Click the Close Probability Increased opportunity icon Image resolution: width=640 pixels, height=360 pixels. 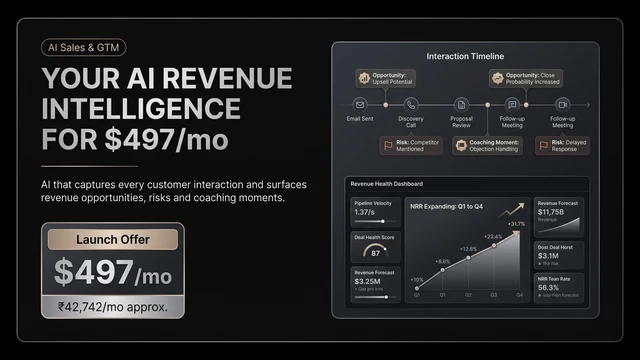pyautogui.click(x=497, y=78)
